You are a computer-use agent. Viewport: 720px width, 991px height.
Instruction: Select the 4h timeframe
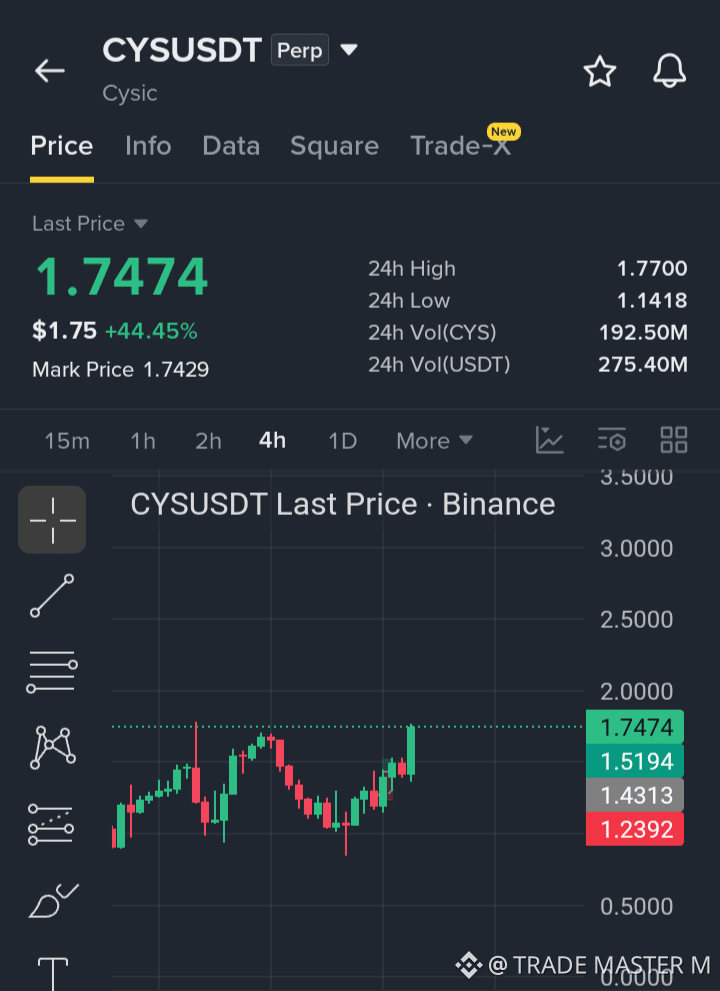point(272,441)
